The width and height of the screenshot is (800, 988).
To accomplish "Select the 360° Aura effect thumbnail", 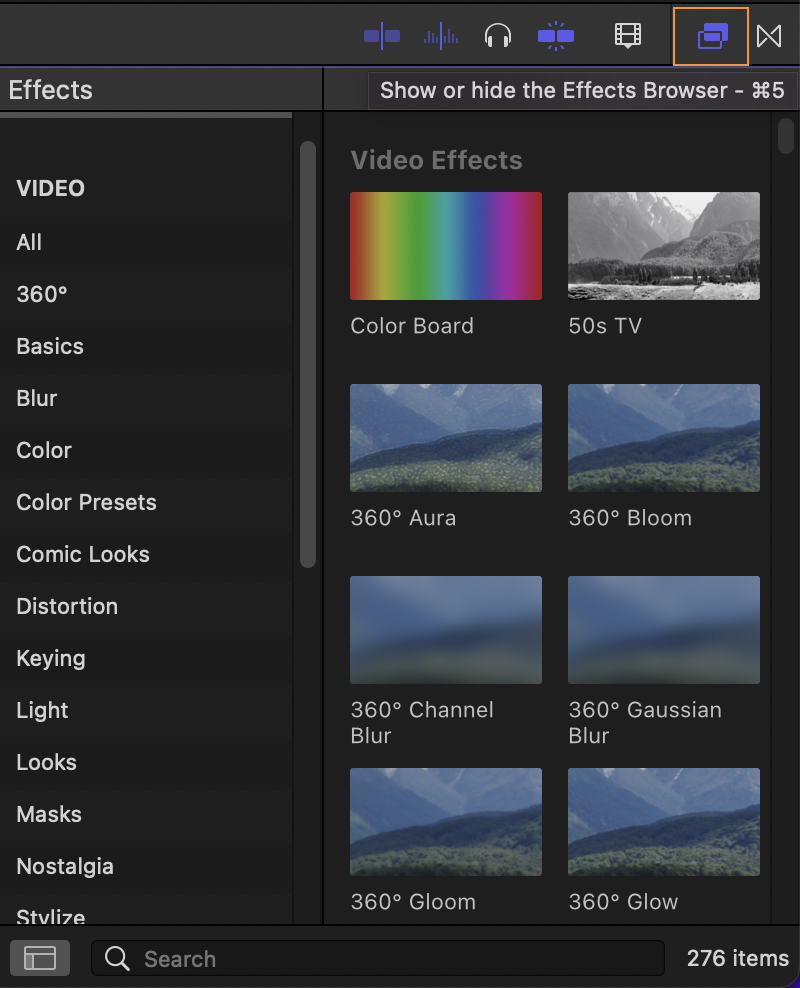I will pos(446,438).
